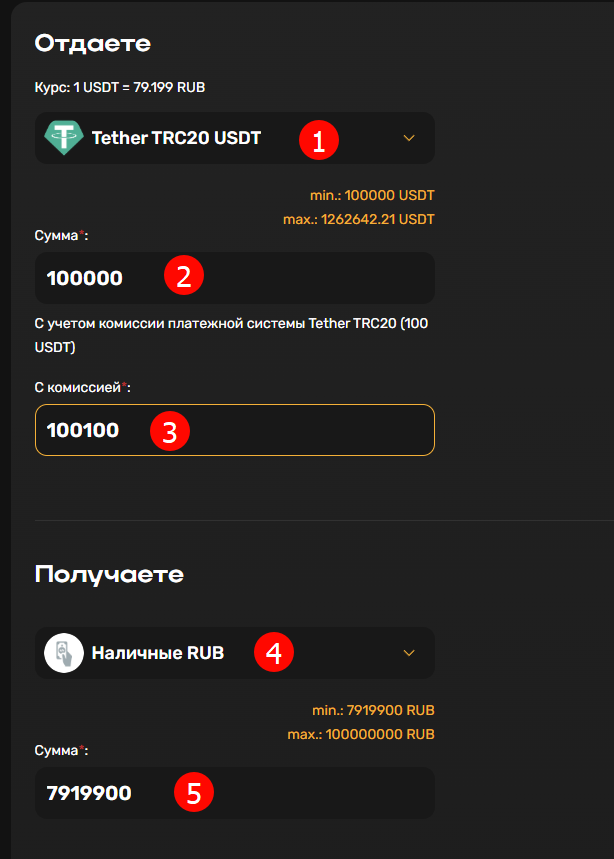Click red marker number 1
Image resolution: width=614 pixels, height=859 pixels.
coord(319,140)
